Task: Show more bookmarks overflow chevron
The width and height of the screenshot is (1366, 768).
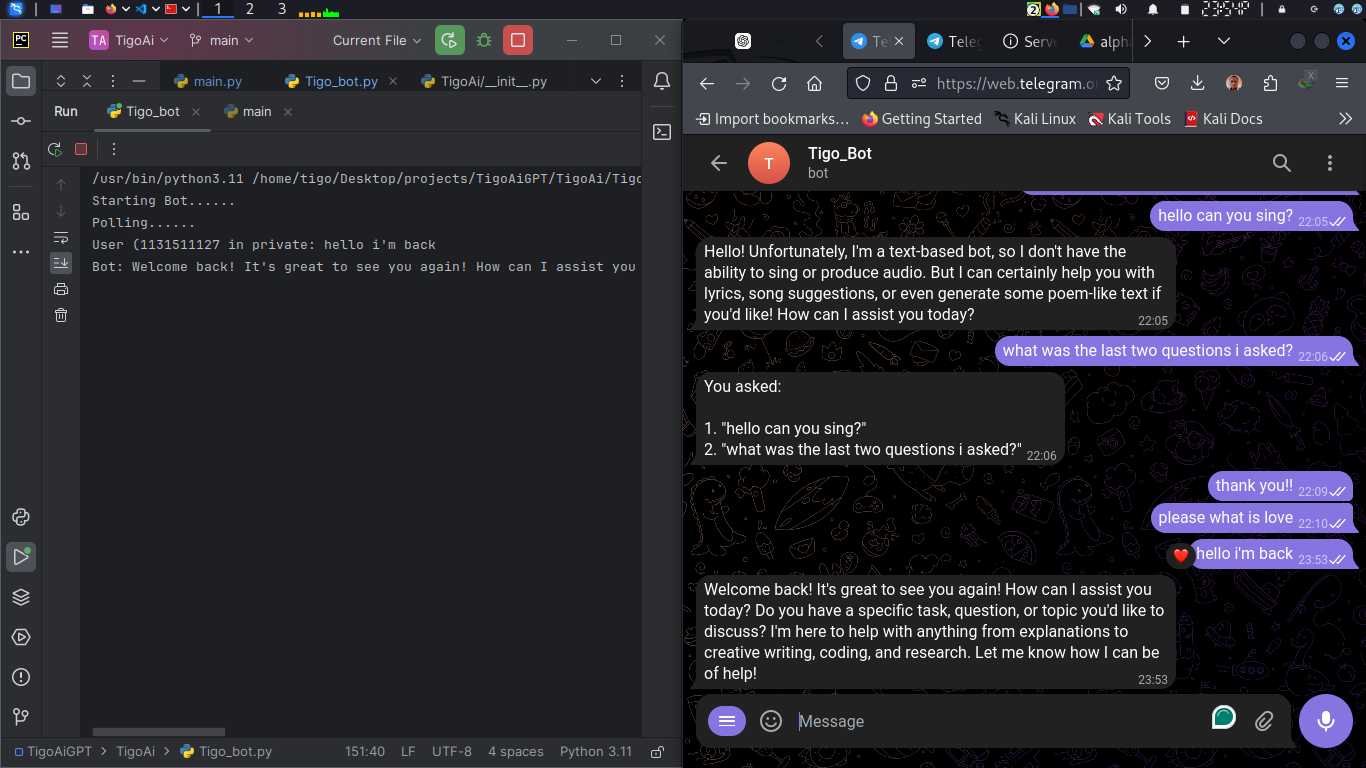Action: [1345, 119]
